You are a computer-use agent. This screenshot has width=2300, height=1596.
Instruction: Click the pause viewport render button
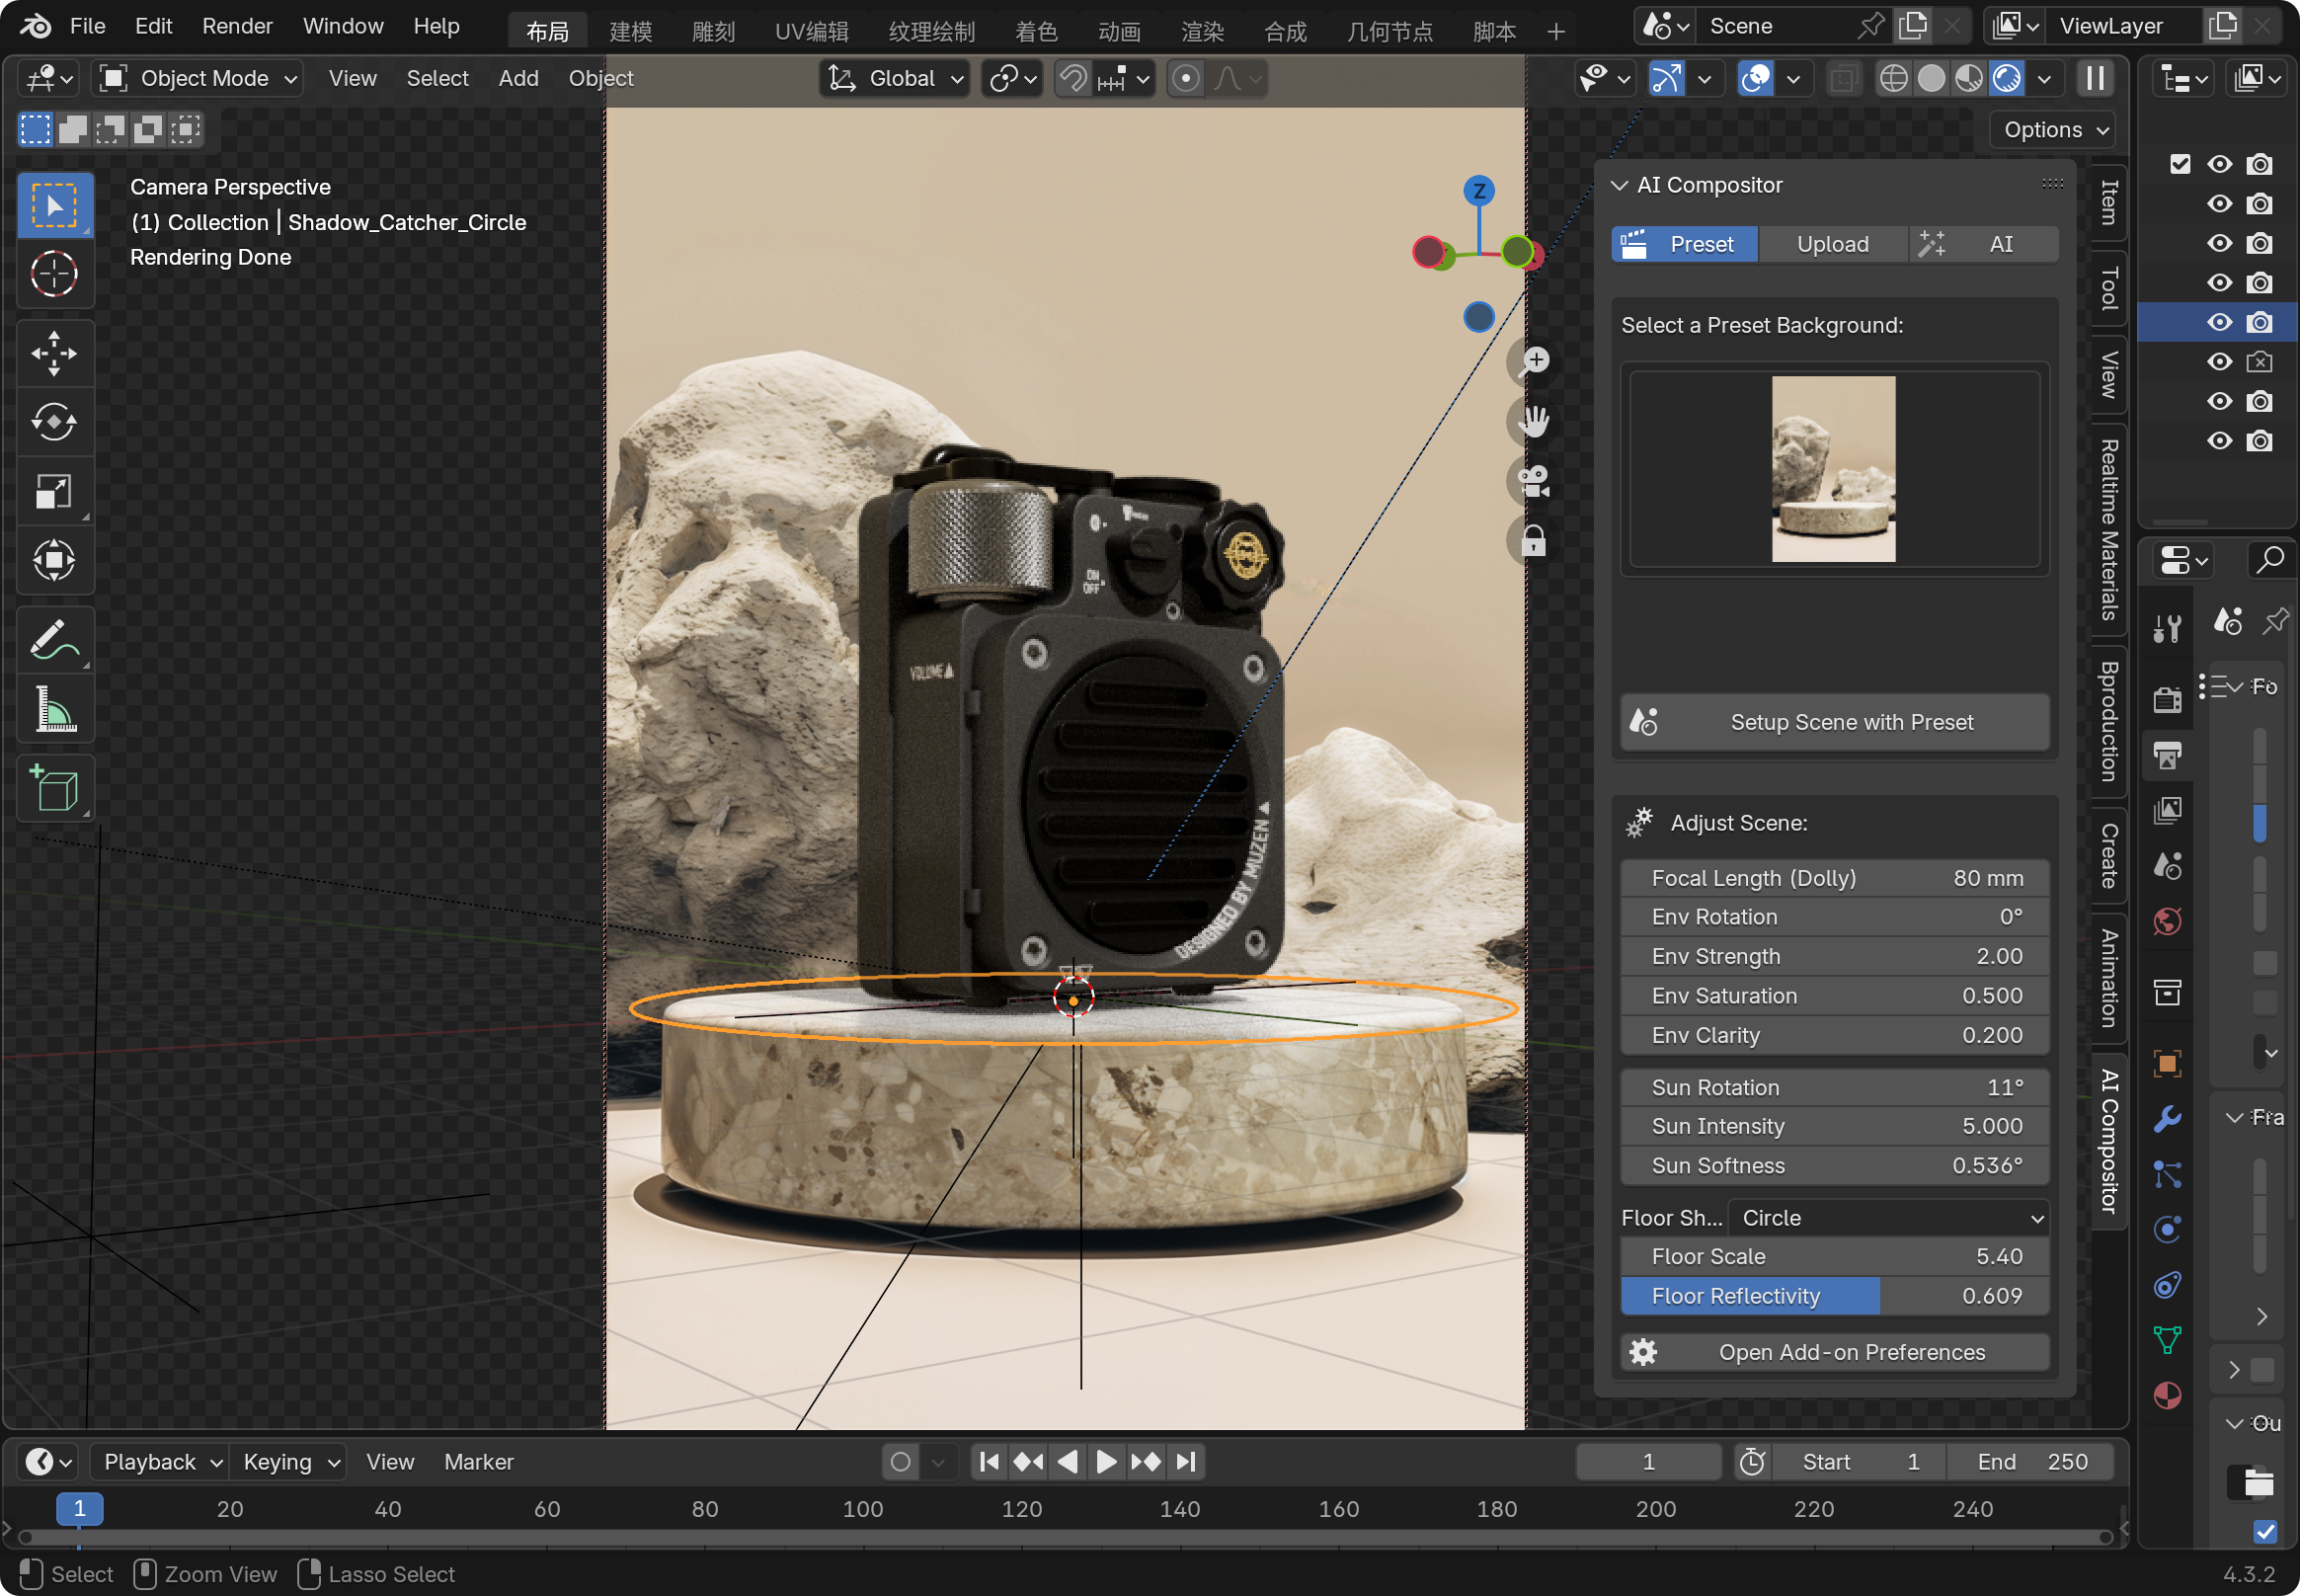click(x=2095, y=78)
